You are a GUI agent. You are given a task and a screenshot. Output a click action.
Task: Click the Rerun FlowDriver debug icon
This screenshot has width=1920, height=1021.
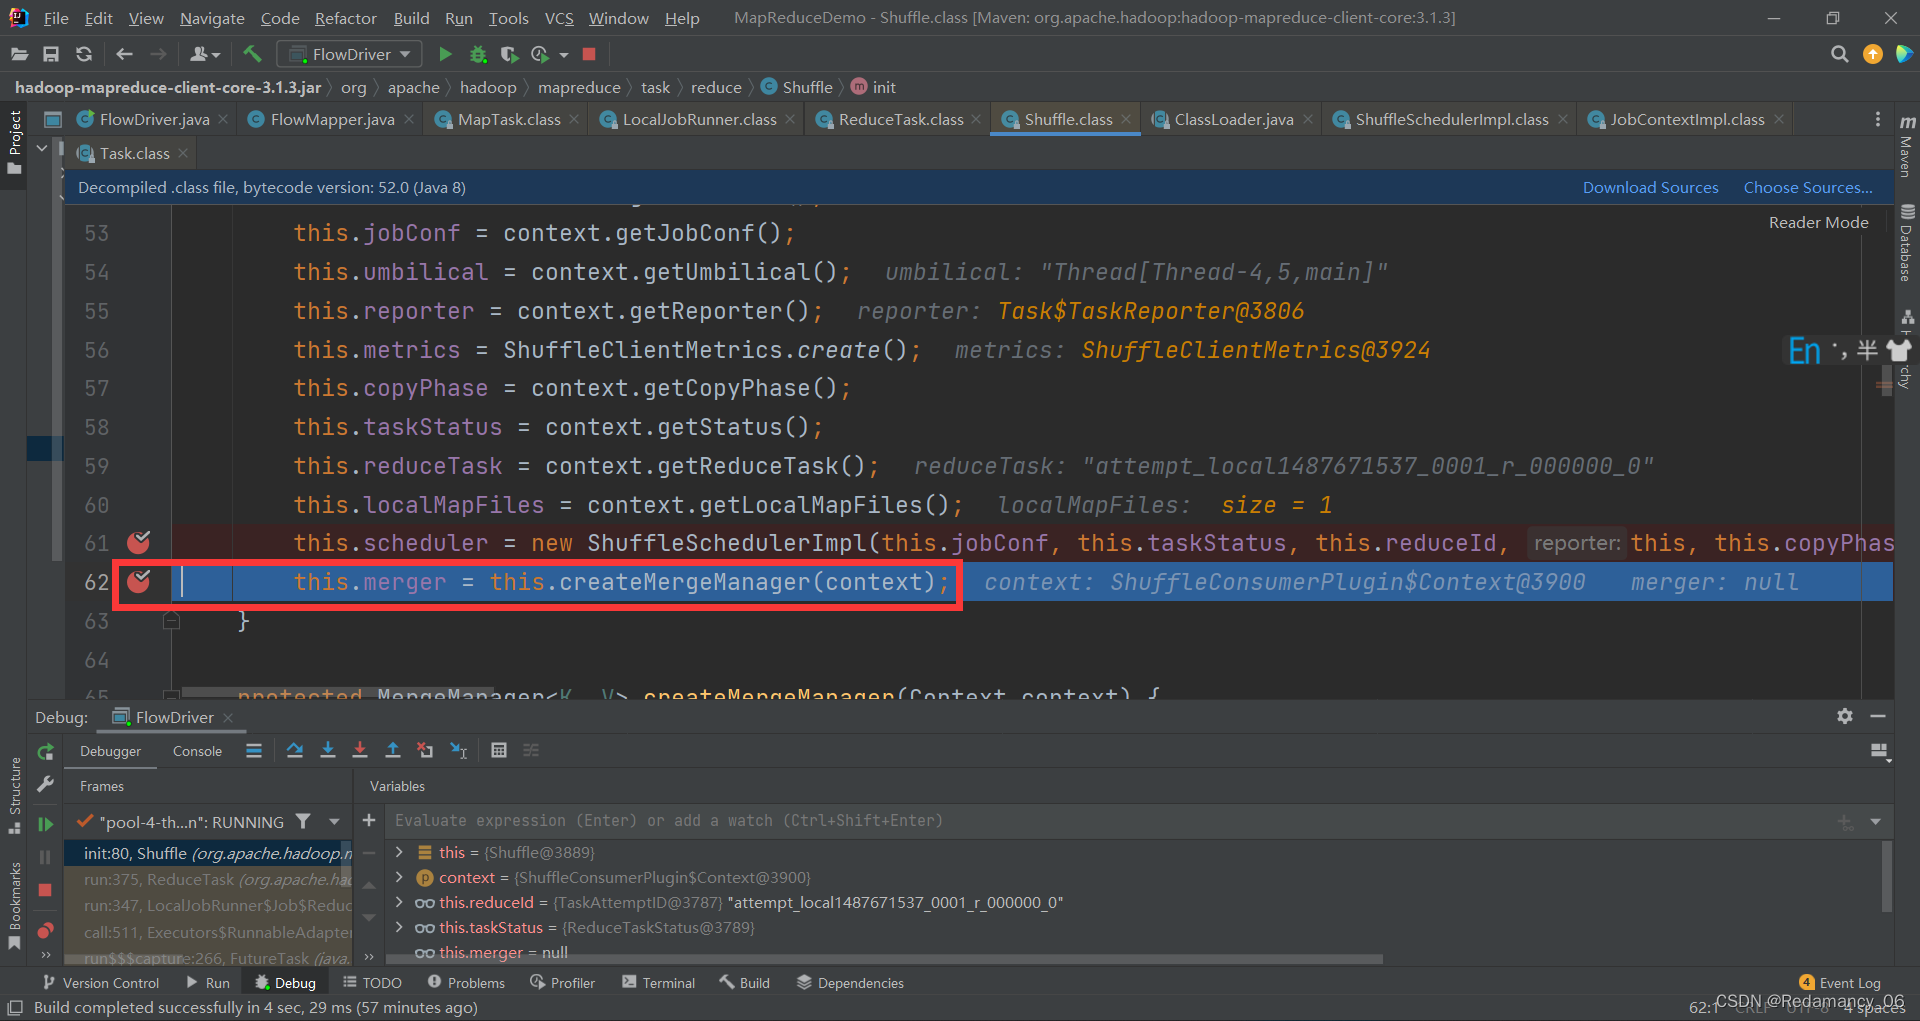pos(45,752)
